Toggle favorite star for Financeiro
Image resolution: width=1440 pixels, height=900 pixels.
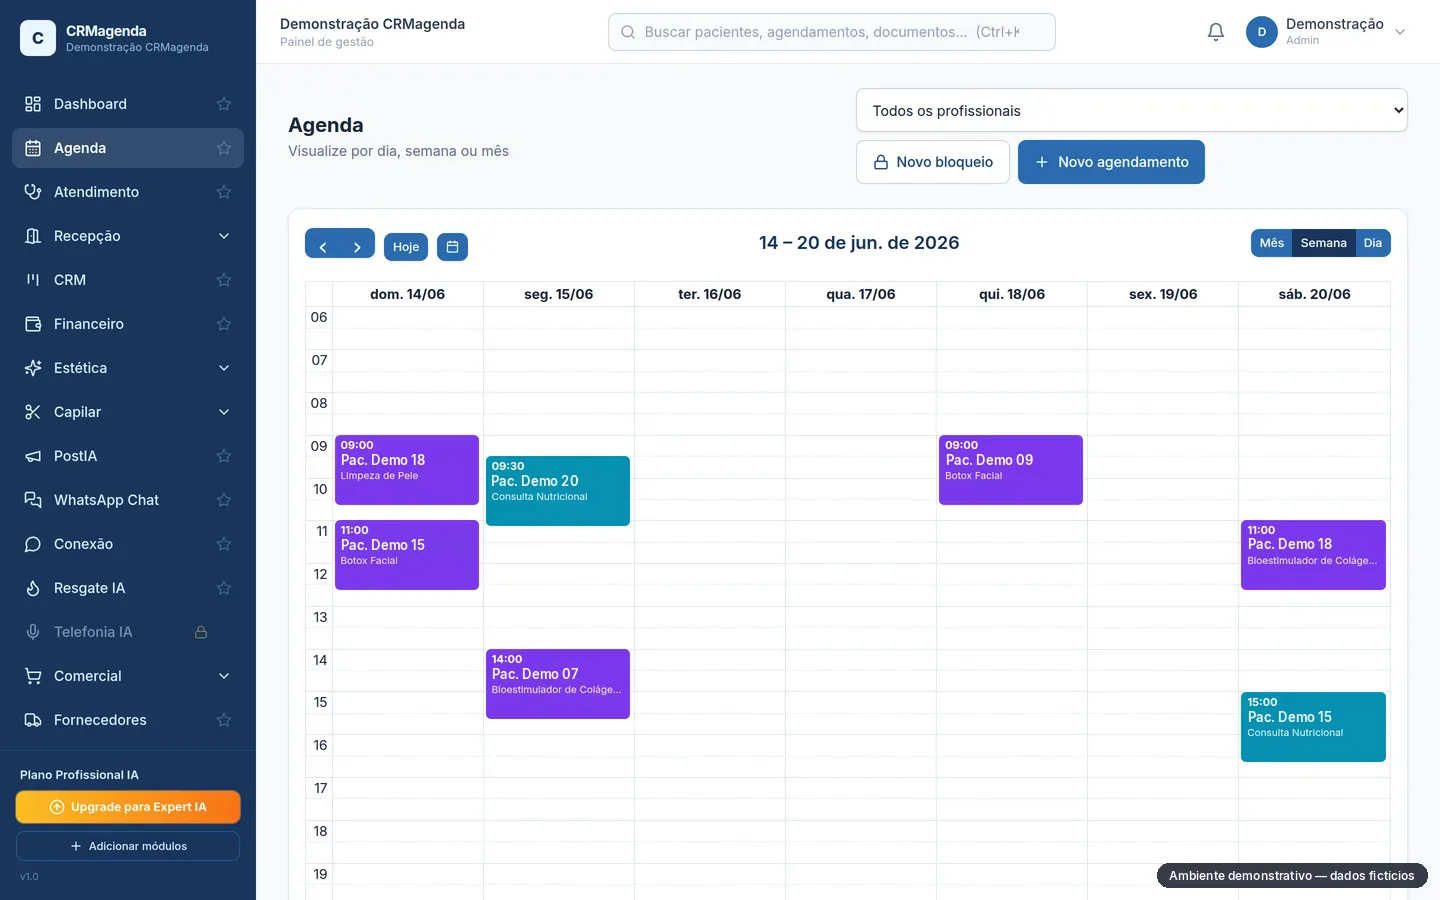tap(224, 324)
